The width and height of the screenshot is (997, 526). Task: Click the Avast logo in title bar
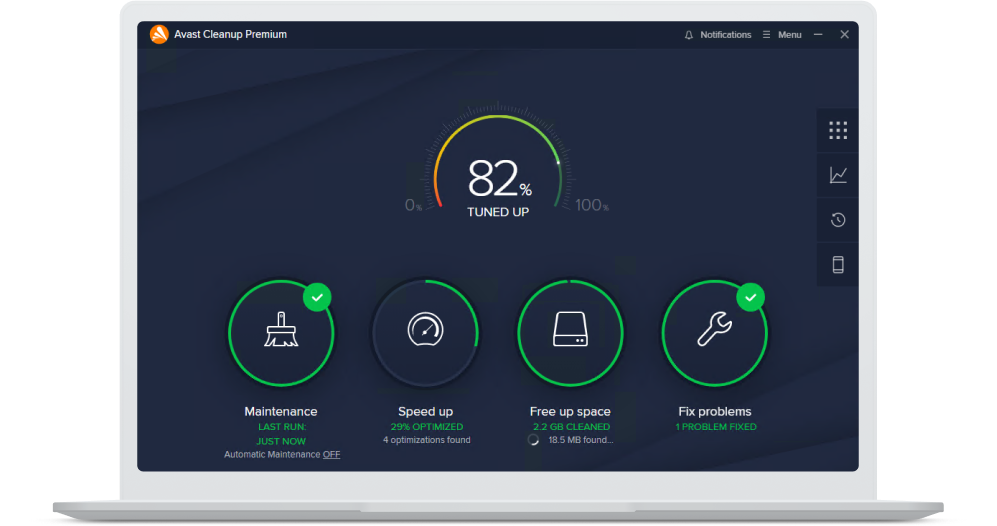click(159, 34)
